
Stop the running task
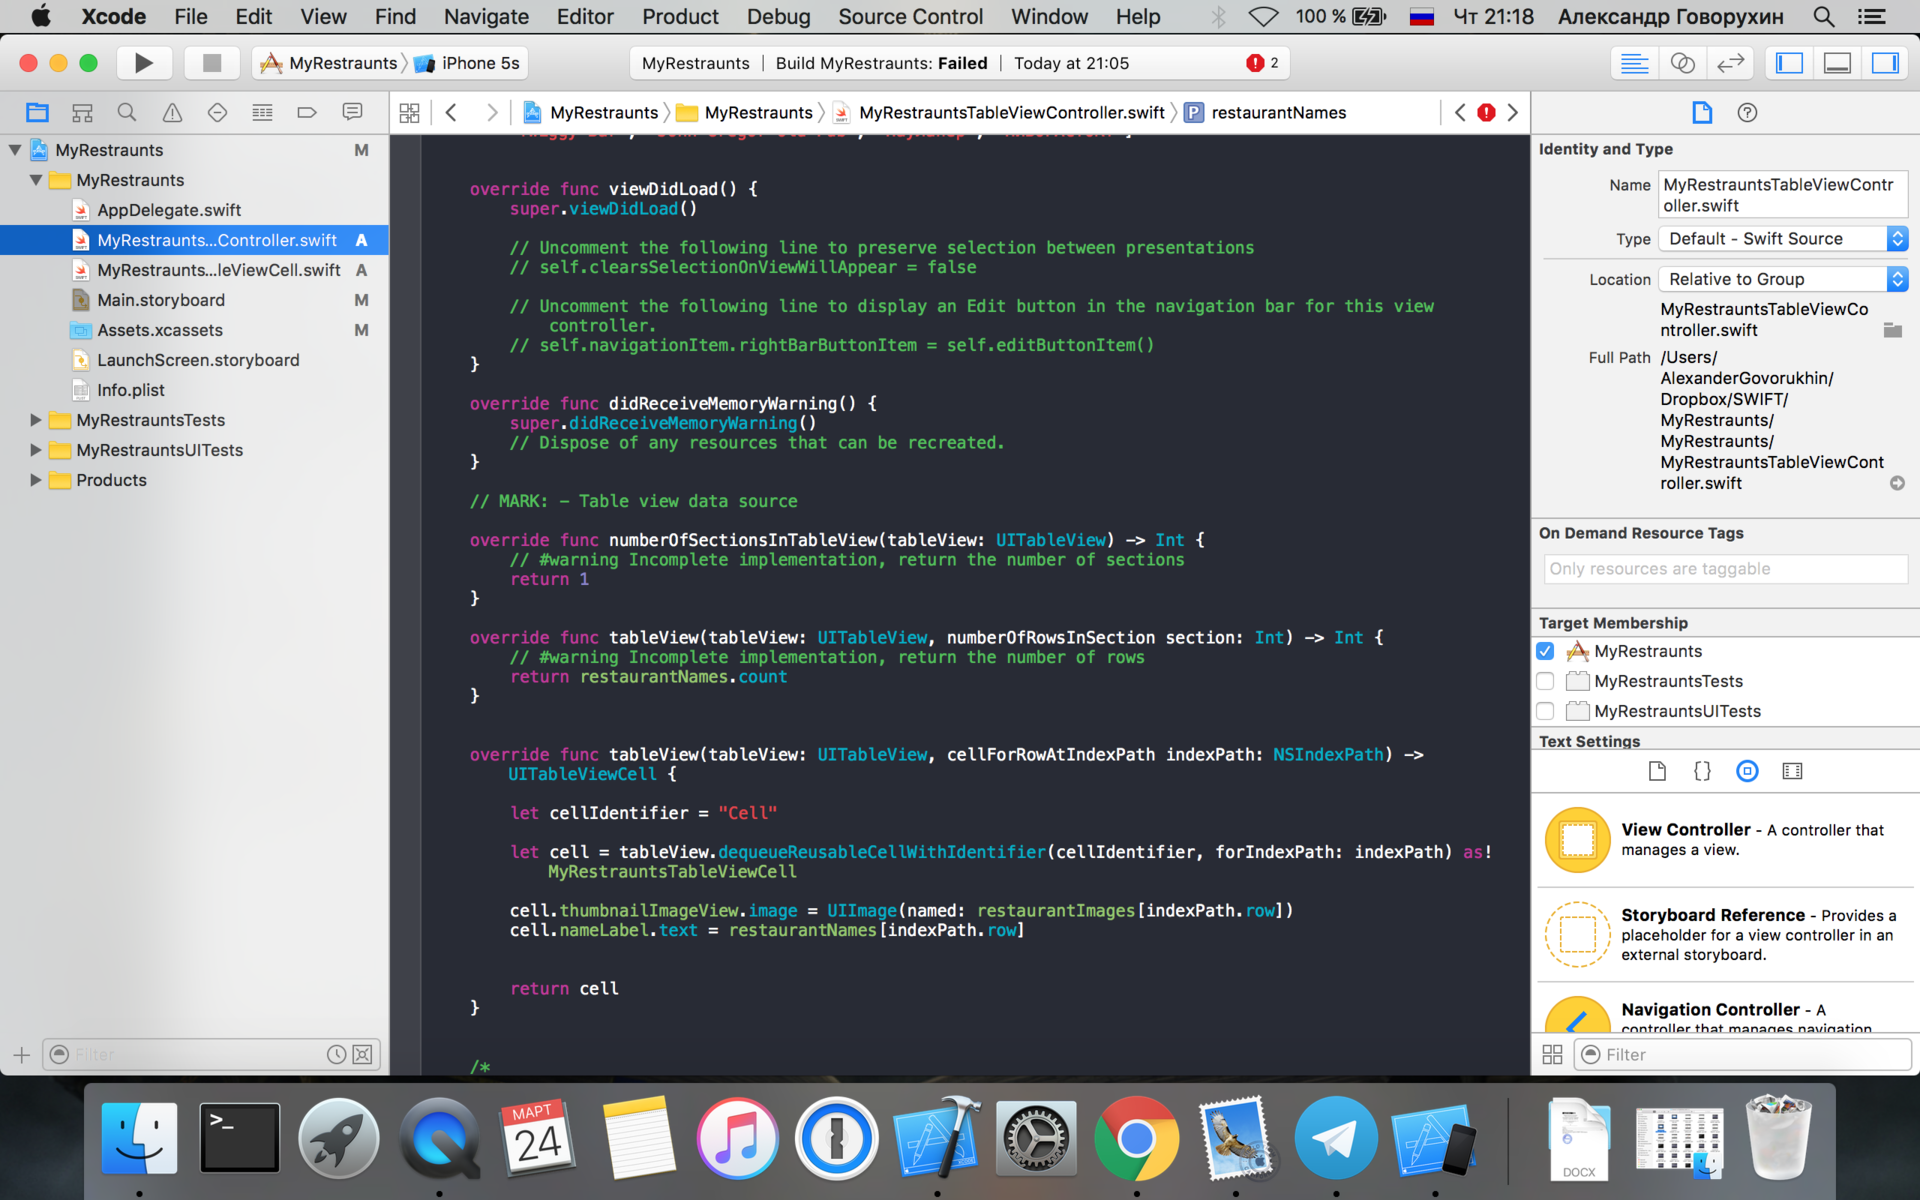[211, 63]
